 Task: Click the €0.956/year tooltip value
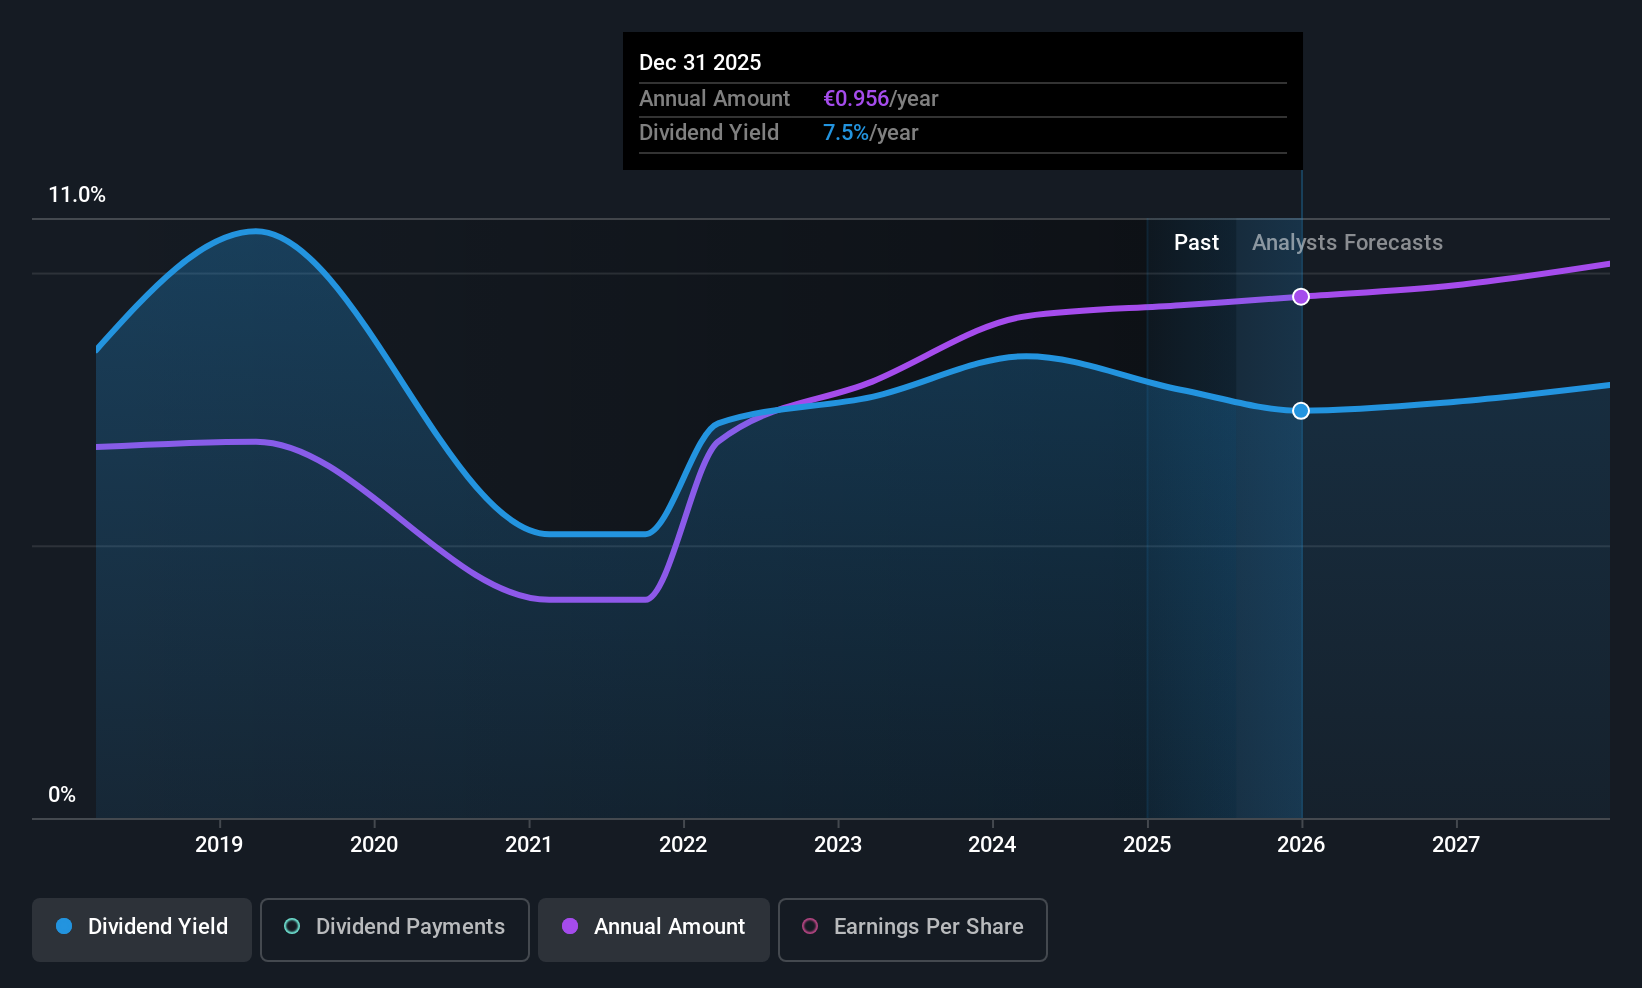880,99
